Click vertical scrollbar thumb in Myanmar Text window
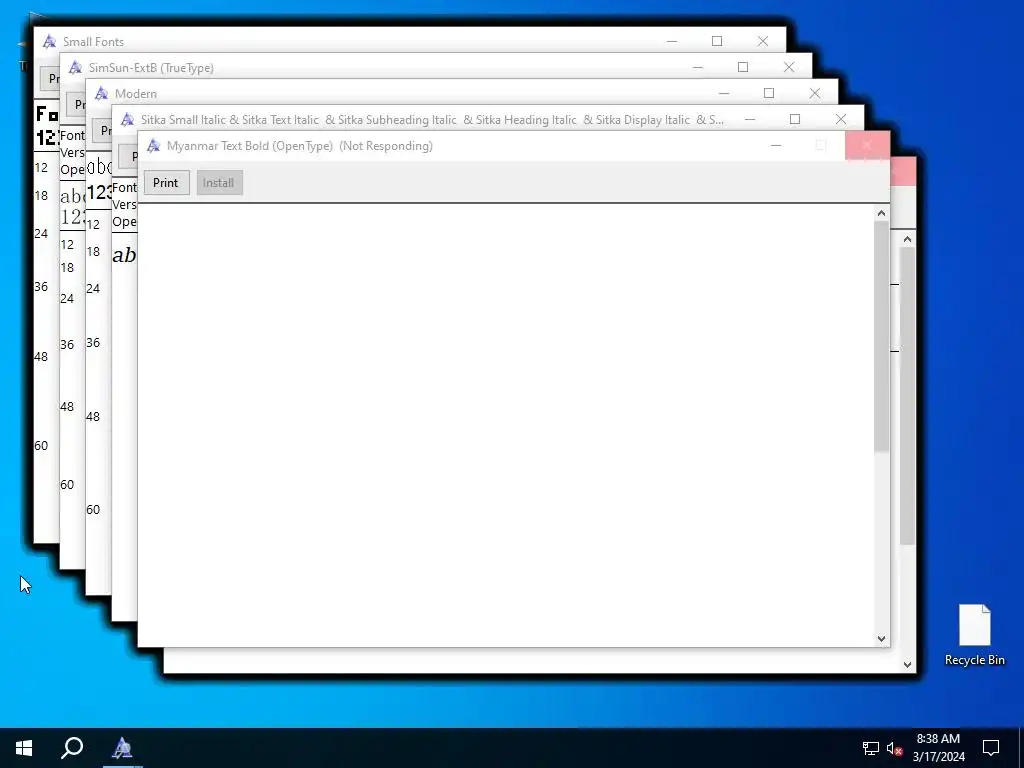 [882, 336]
